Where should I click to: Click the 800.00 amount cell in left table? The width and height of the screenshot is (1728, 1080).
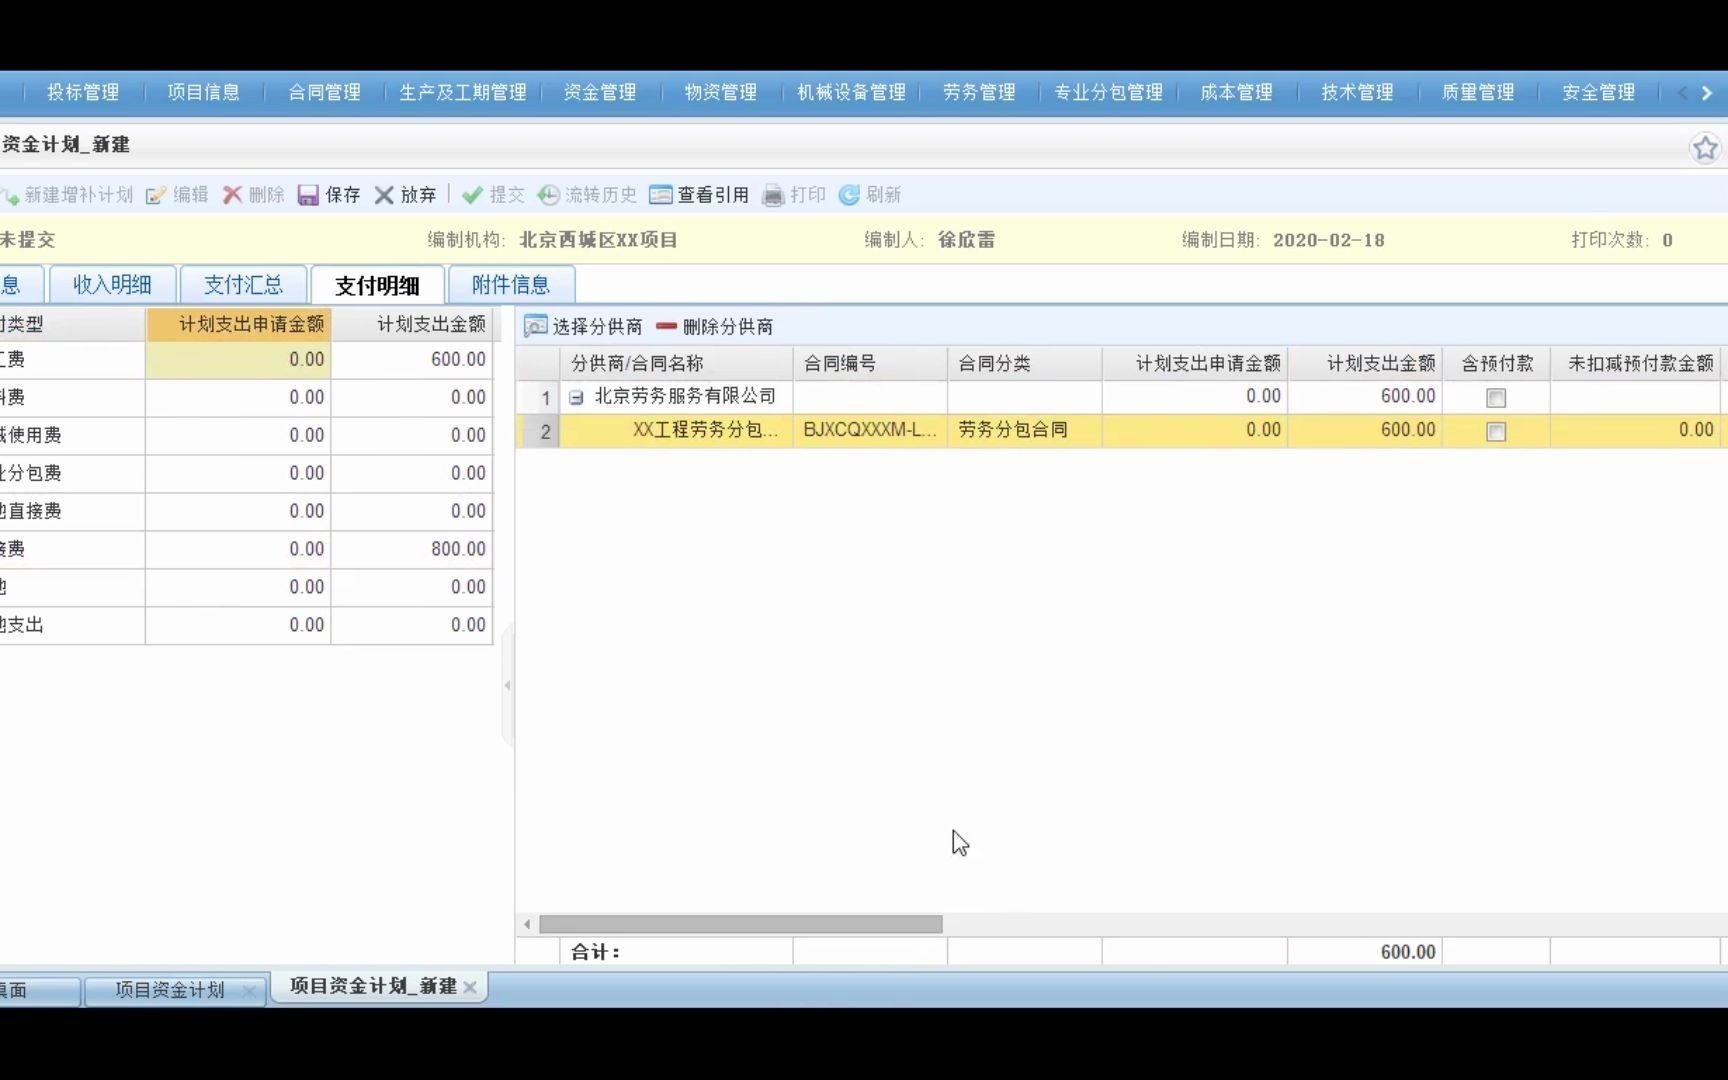[412, 549]
